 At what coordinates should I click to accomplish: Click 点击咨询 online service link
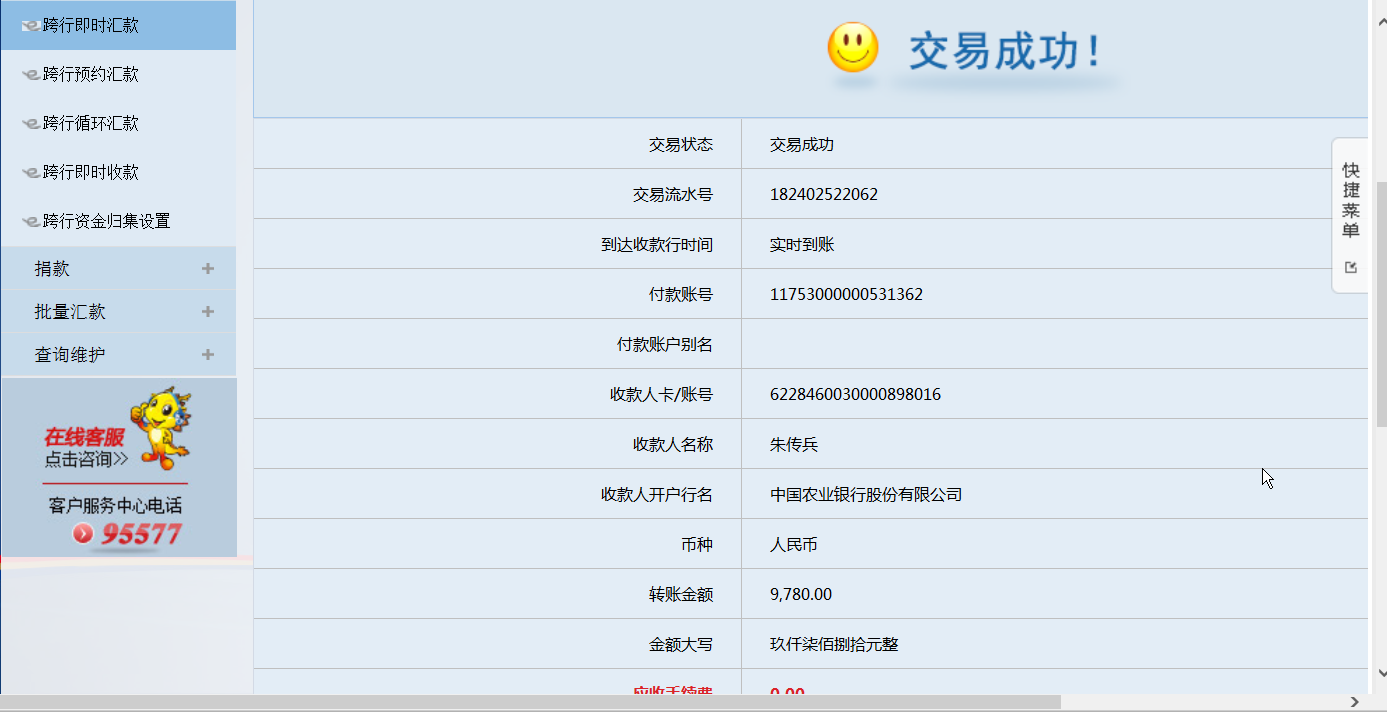pos(86,460)
